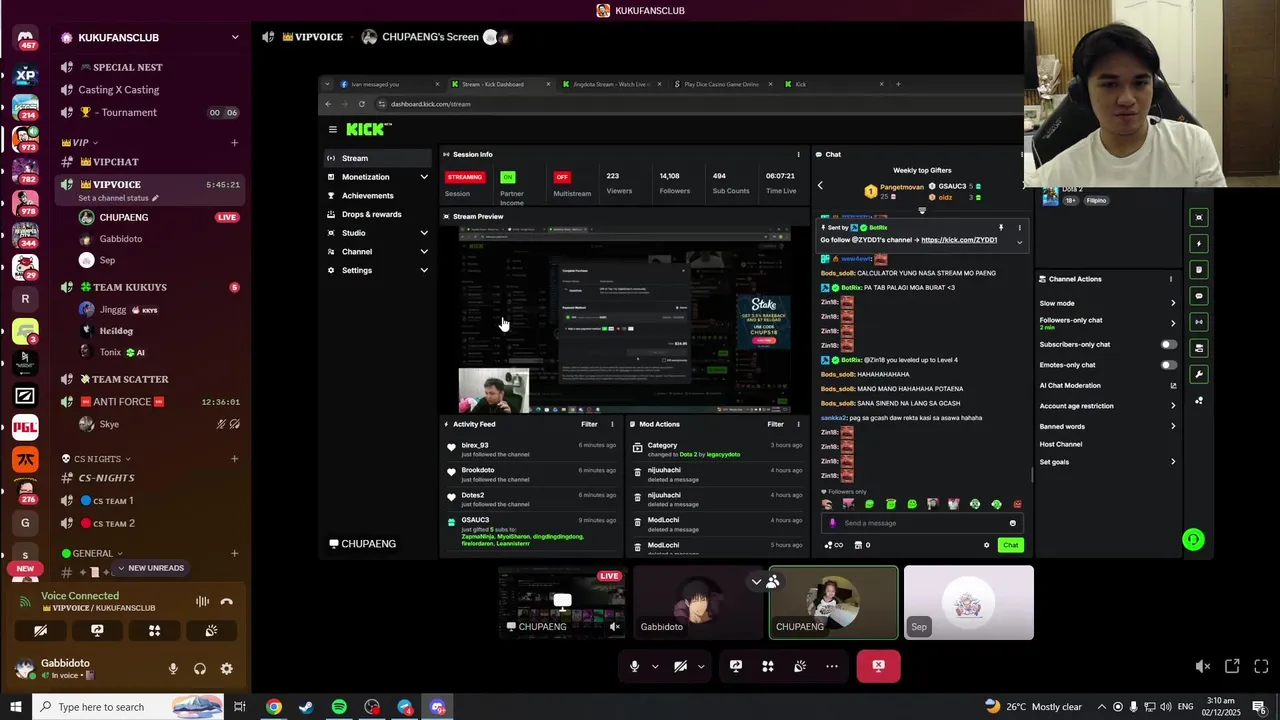
Task: Open wrench tool in Kick side toolbar
Action: 1199,375
